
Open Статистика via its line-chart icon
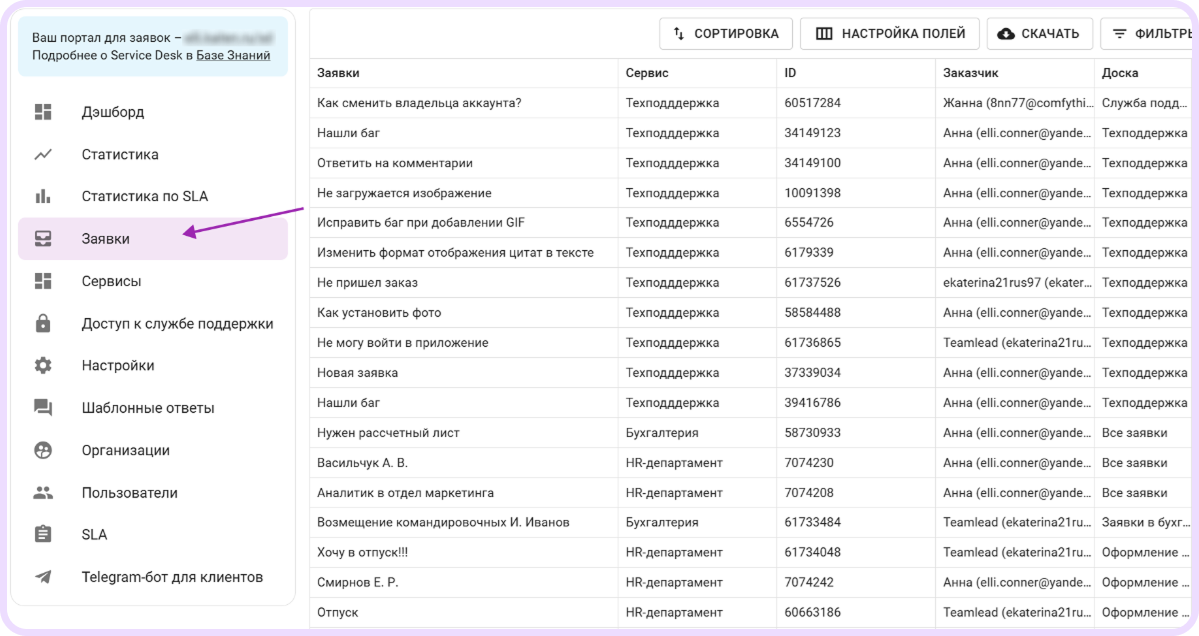[x=42, y=154]
